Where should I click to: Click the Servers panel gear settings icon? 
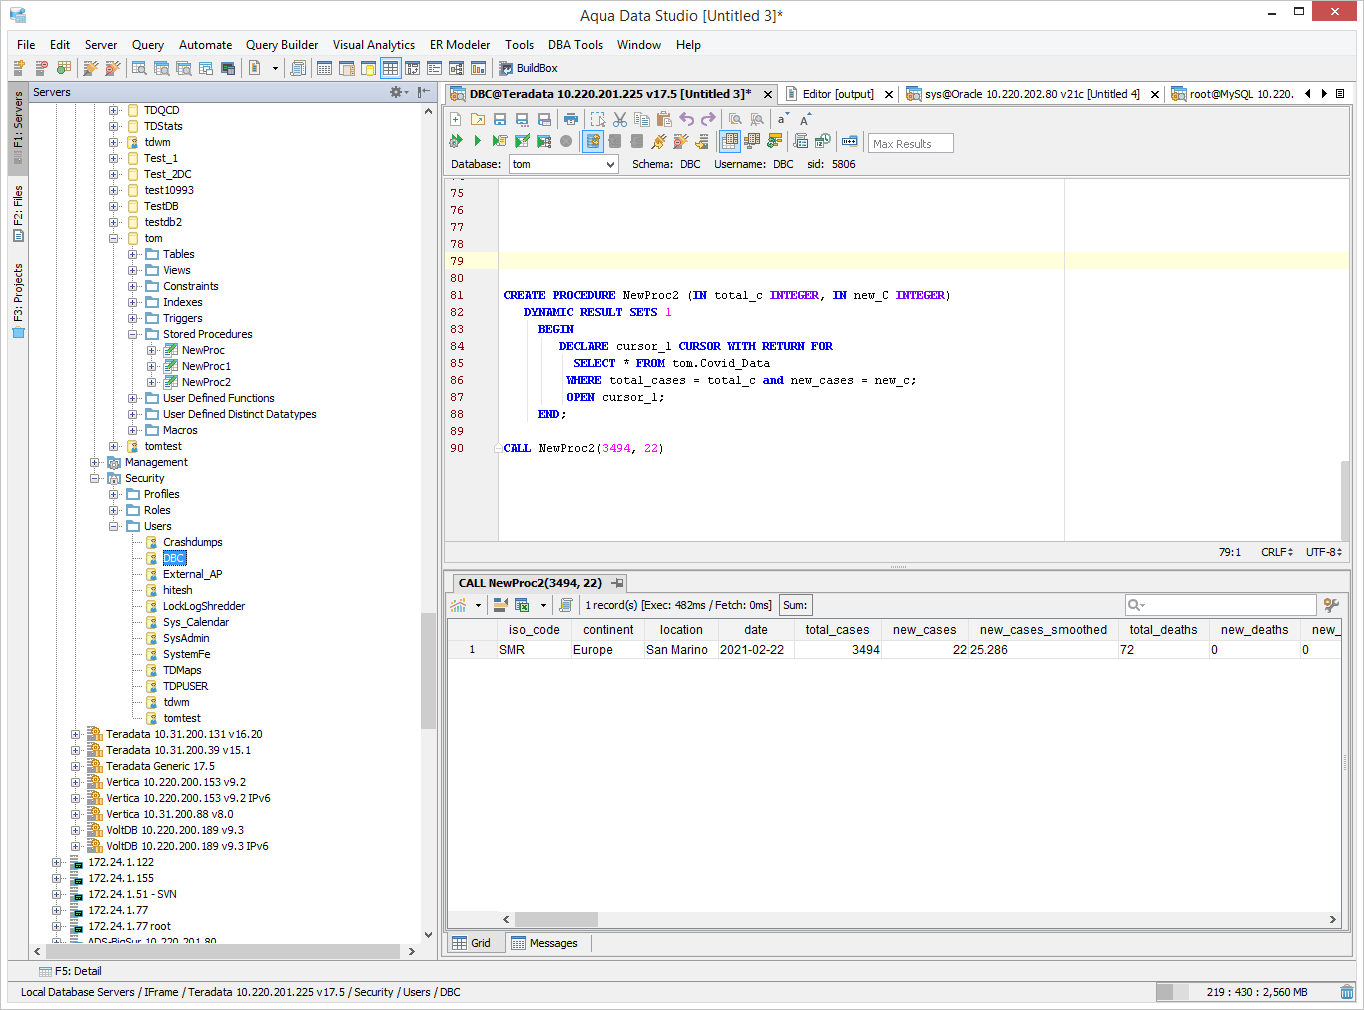tap(396, 92)
